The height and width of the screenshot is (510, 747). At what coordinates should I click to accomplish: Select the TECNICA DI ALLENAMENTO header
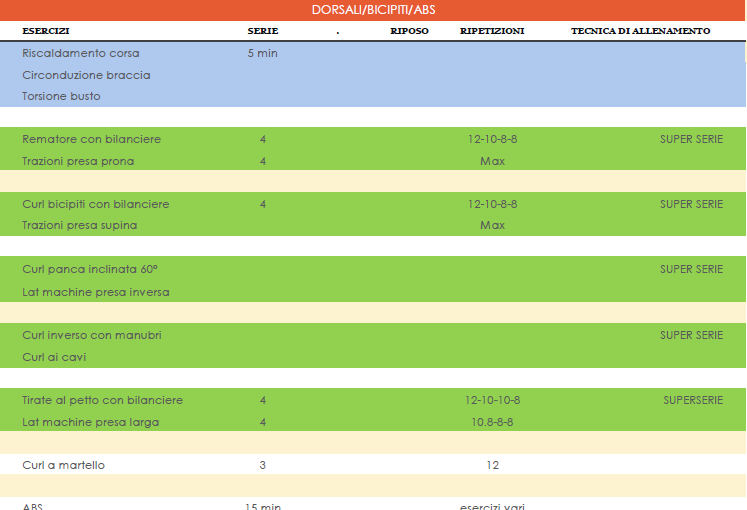click(640, 31)
